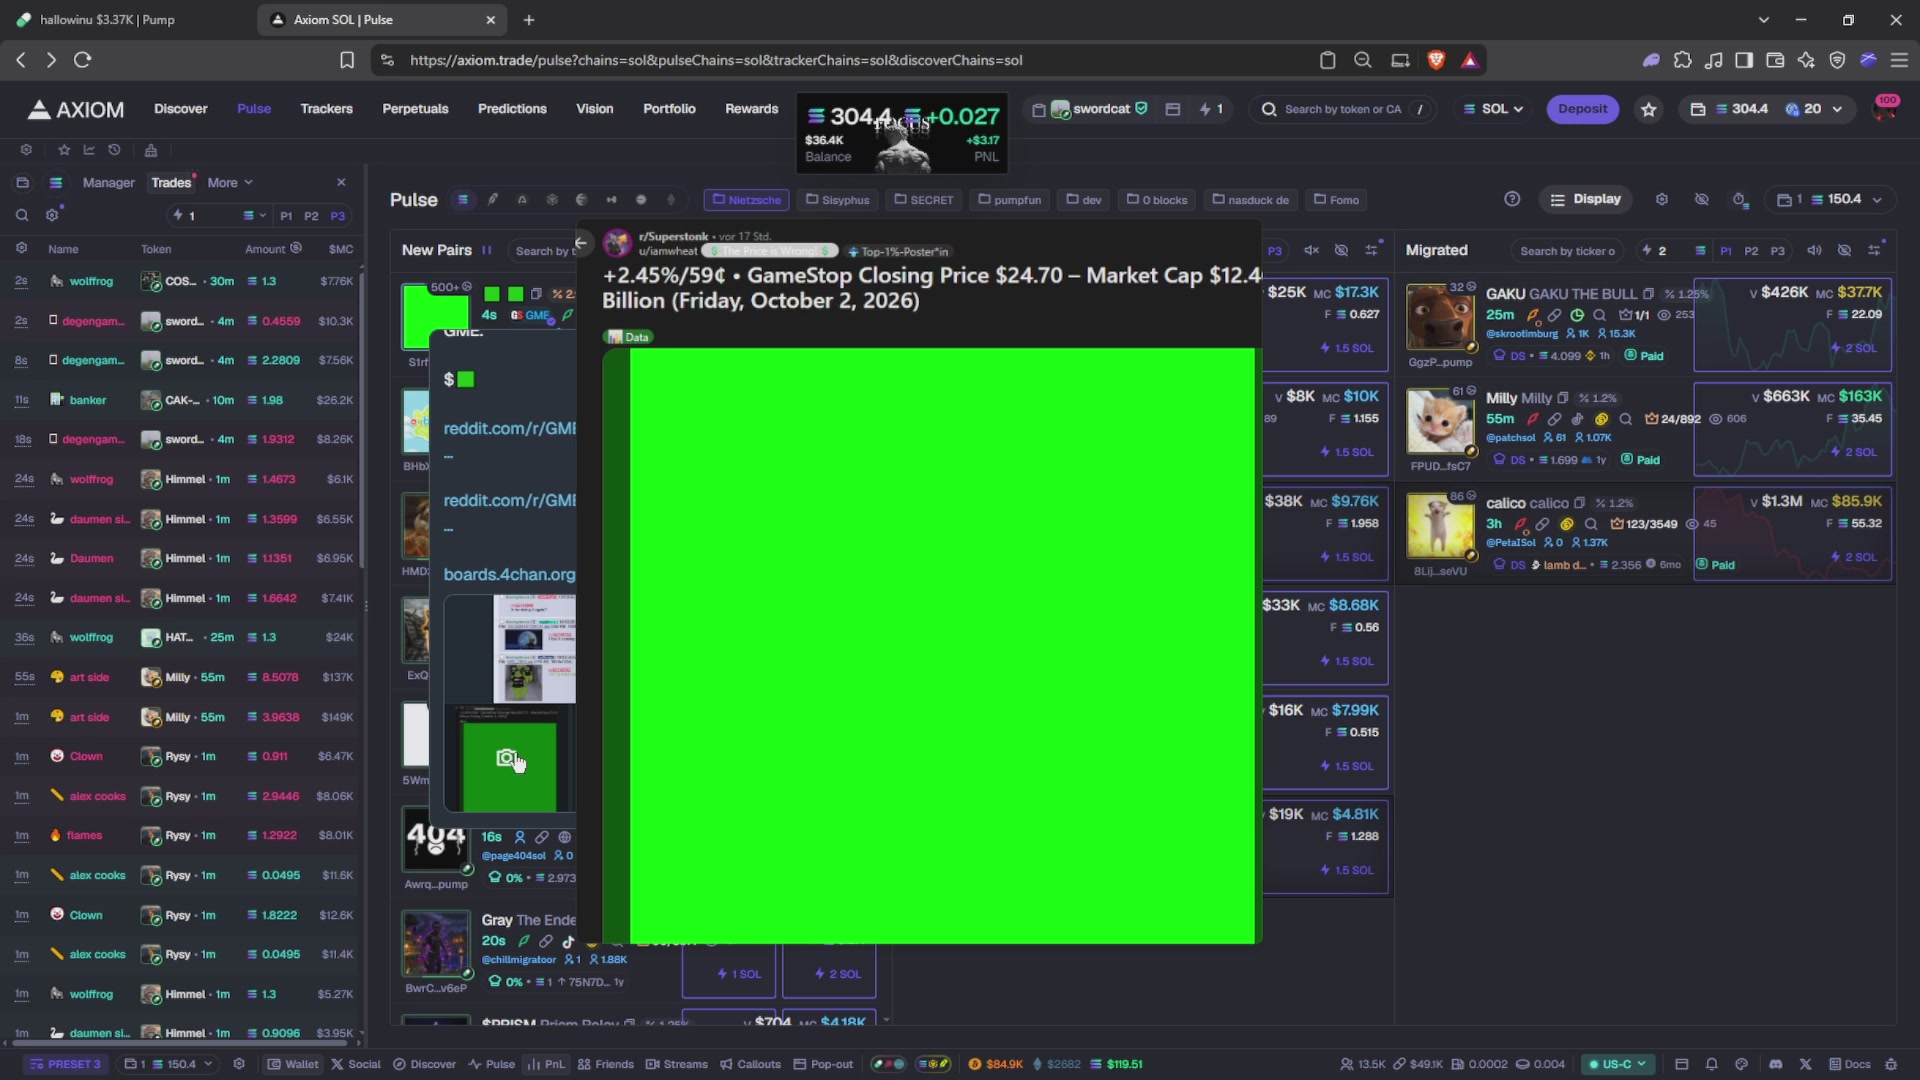
Task: Open PnL tracker in bottom bar
Action: tap(546, 1064)
